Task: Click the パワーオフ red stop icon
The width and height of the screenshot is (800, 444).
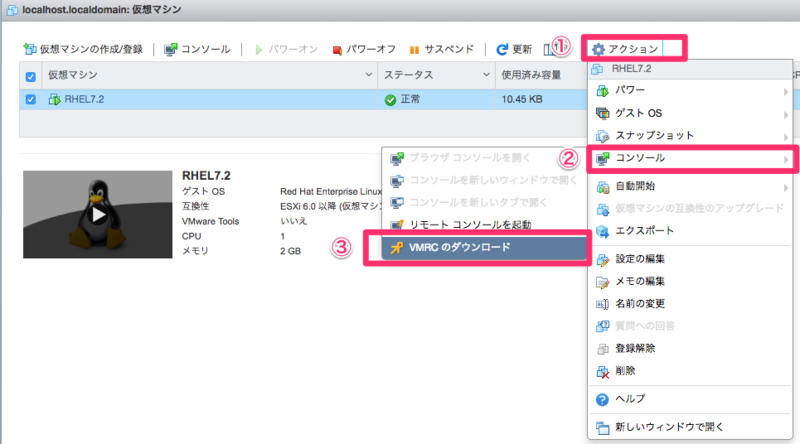Action: [337, 50]
